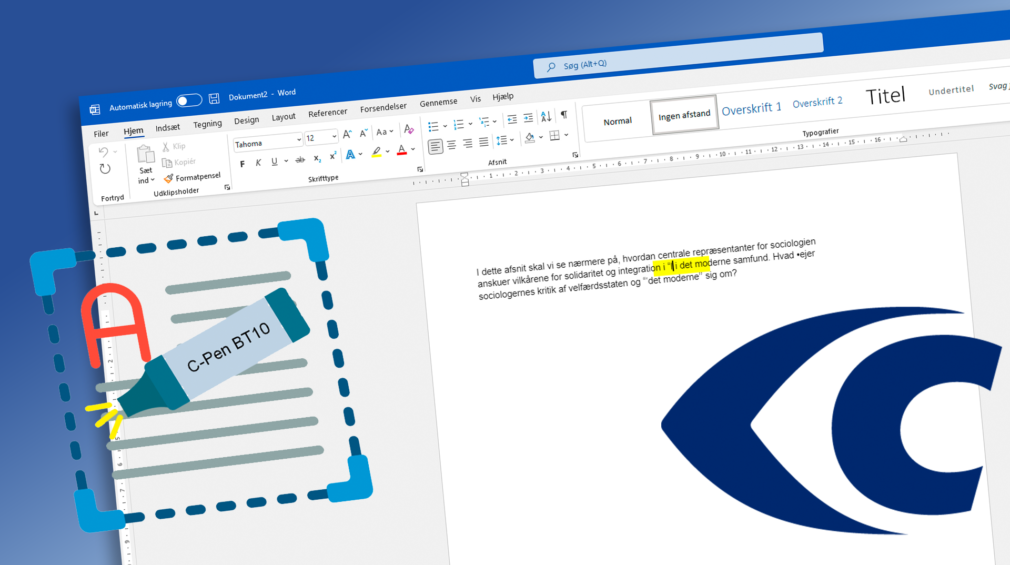Open the Referencer tab
This screenshot has width=1010, height=565.
pos(327,113)
